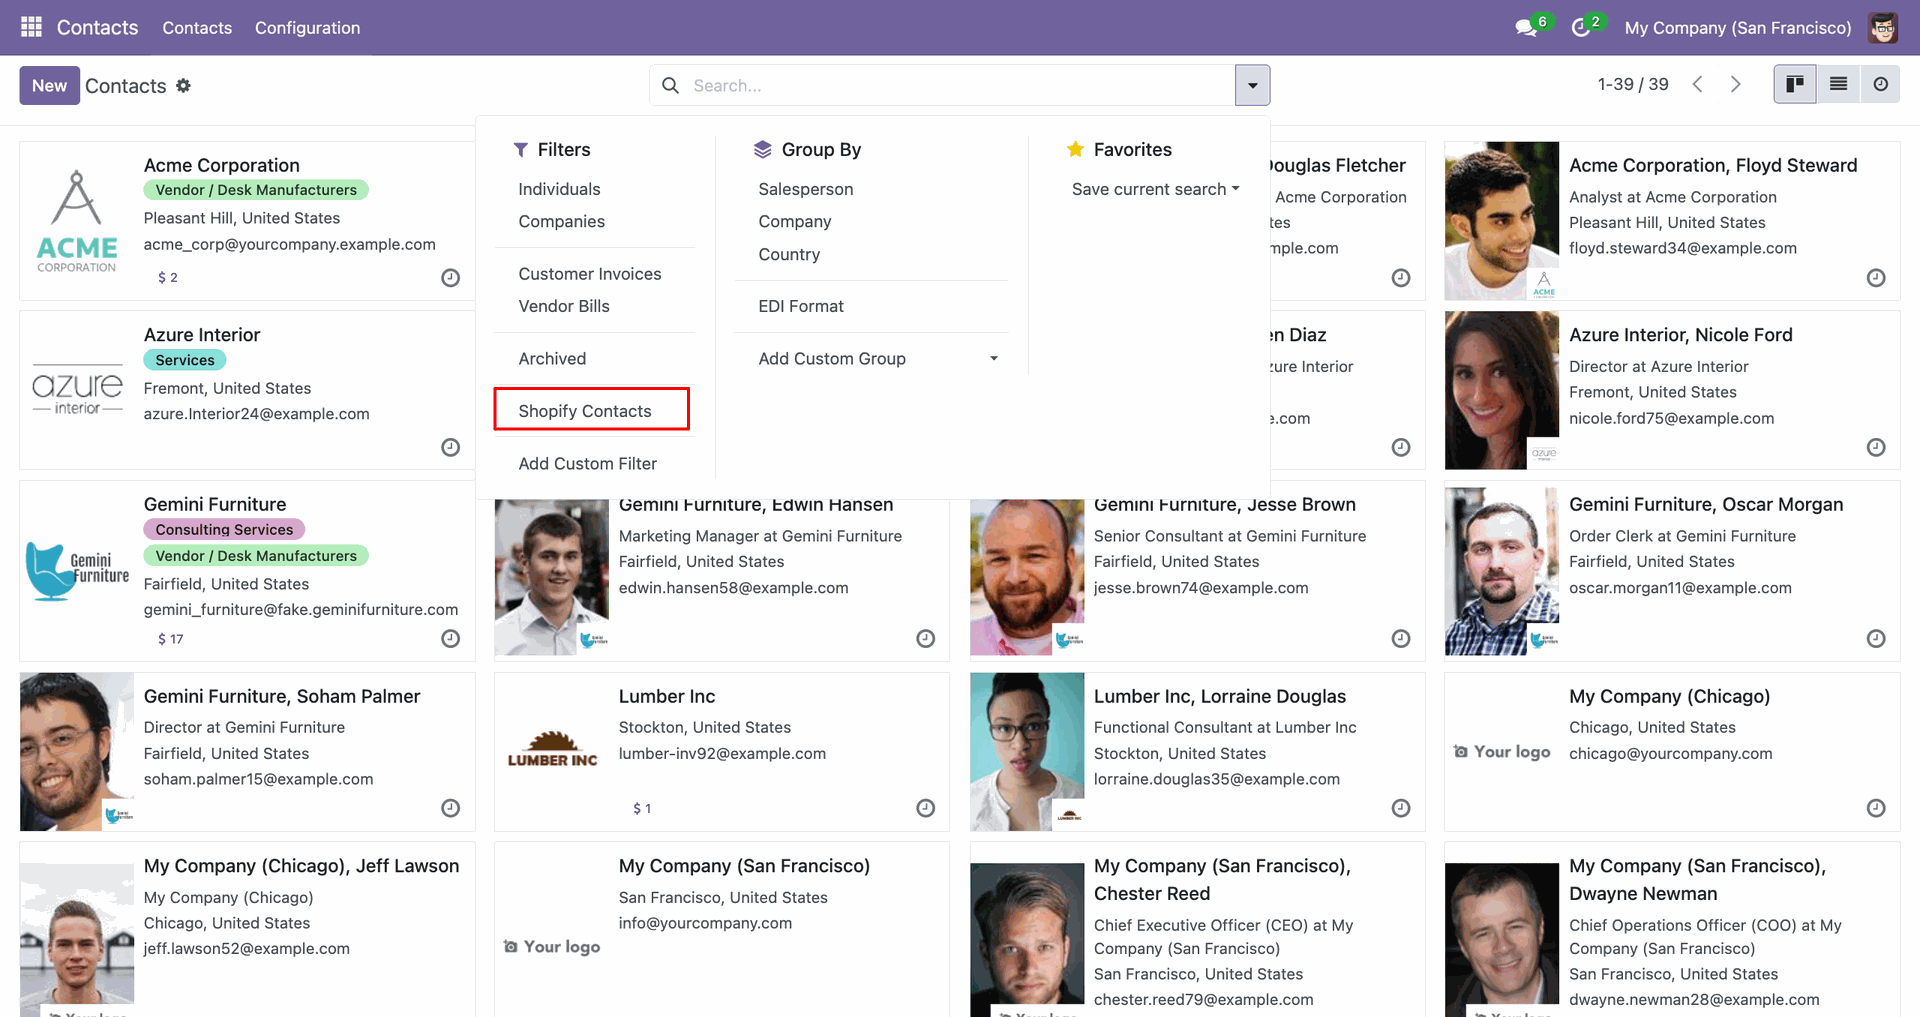Group contacts by Salesperson

click(x=806, y=189)
